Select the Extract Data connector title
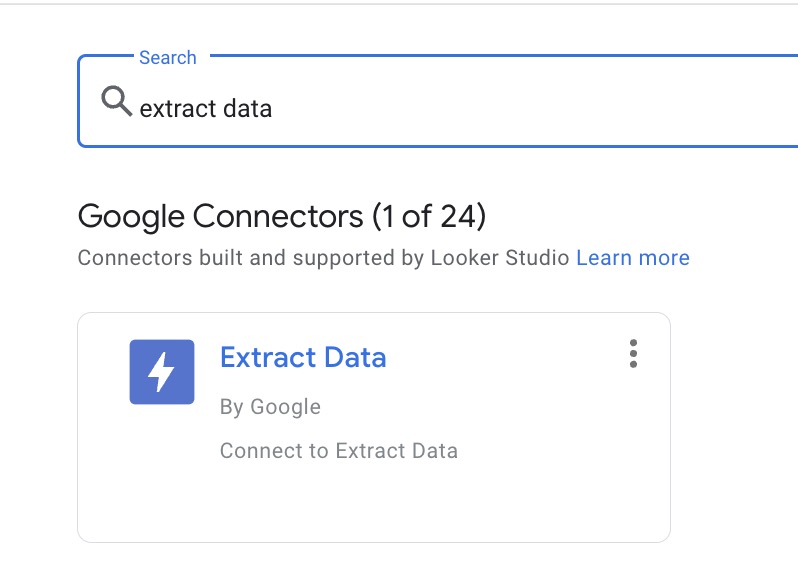The image size is (798, 568). click(x=303, y=357)
